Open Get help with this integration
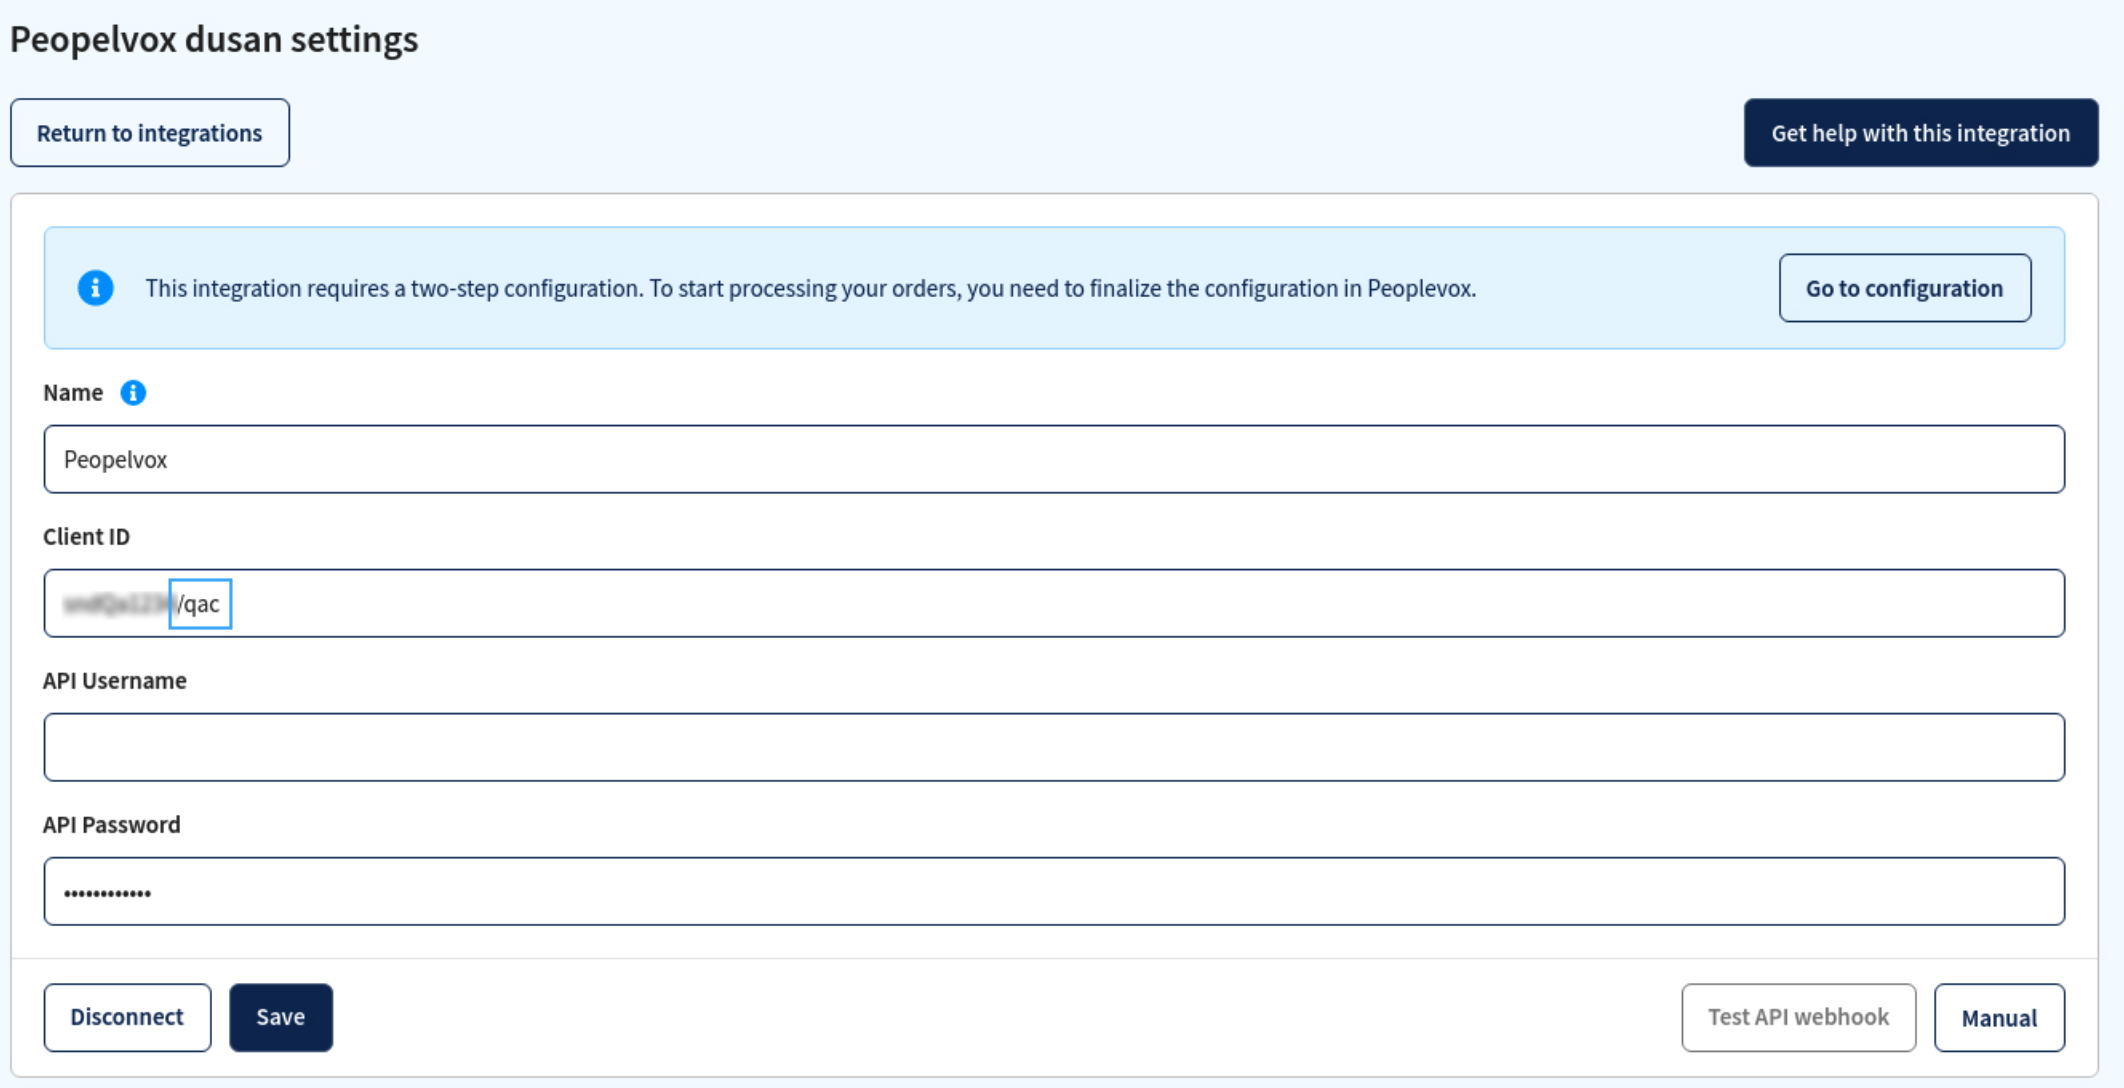The height and width of the screenshot is (1088, 2124). pos(1921,133)
